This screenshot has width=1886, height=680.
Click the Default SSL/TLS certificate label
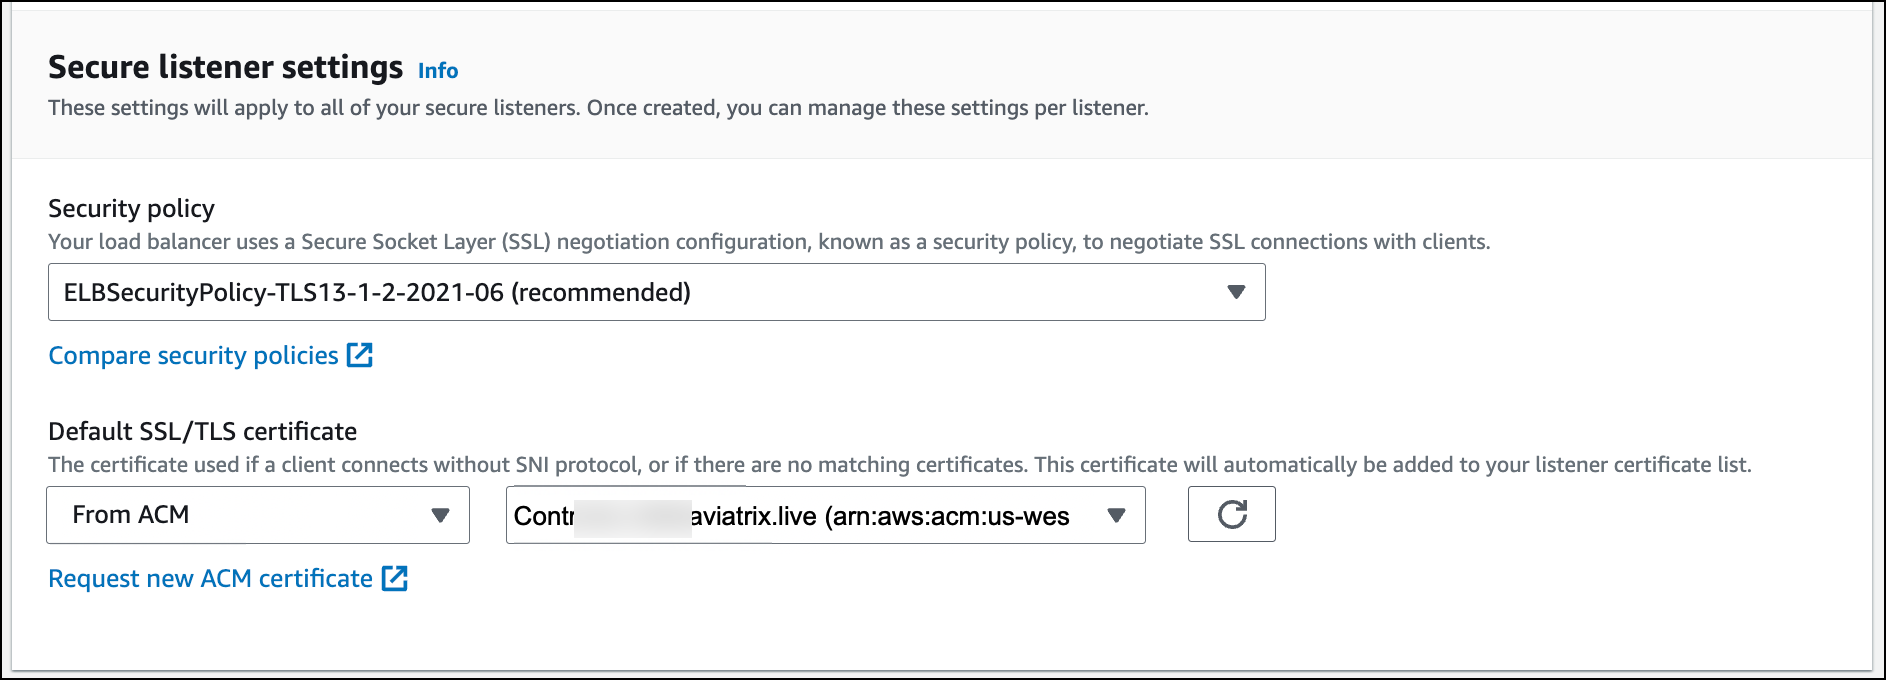(202, 431)
